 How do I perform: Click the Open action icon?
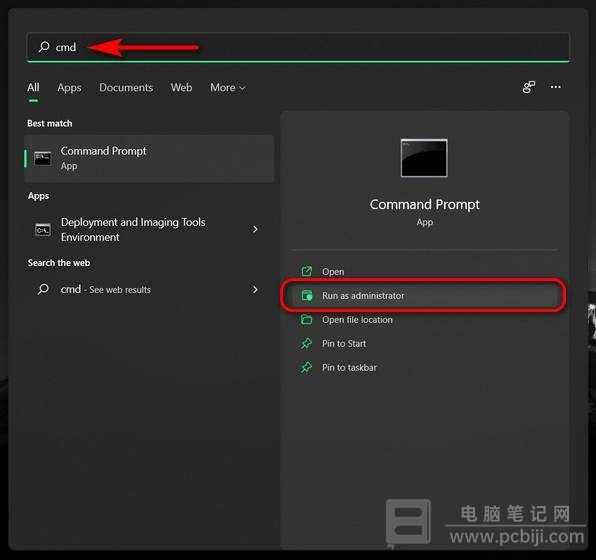point(307,271)
